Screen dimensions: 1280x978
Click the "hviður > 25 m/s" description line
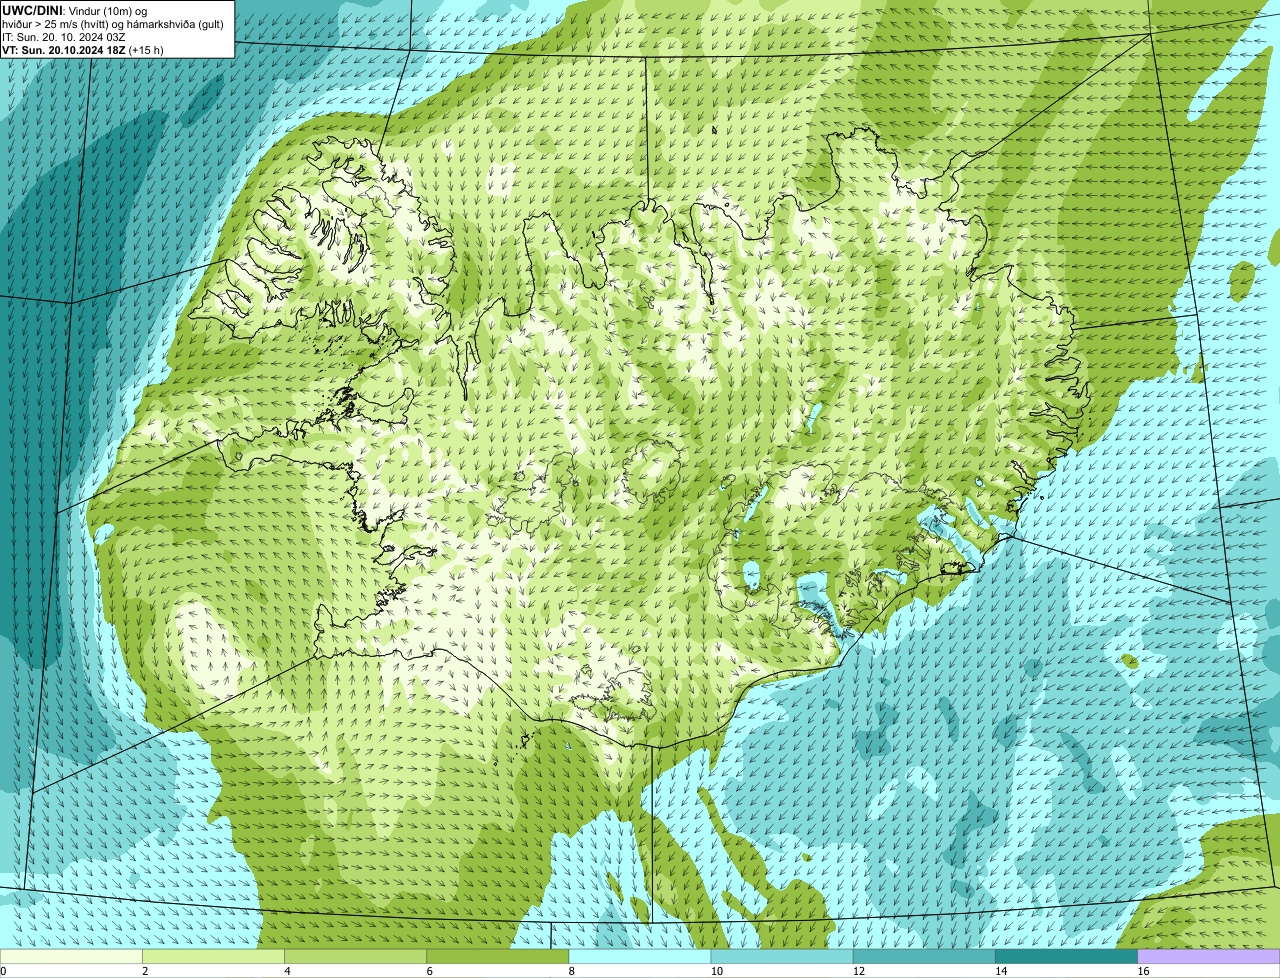(x=113, y=24)
